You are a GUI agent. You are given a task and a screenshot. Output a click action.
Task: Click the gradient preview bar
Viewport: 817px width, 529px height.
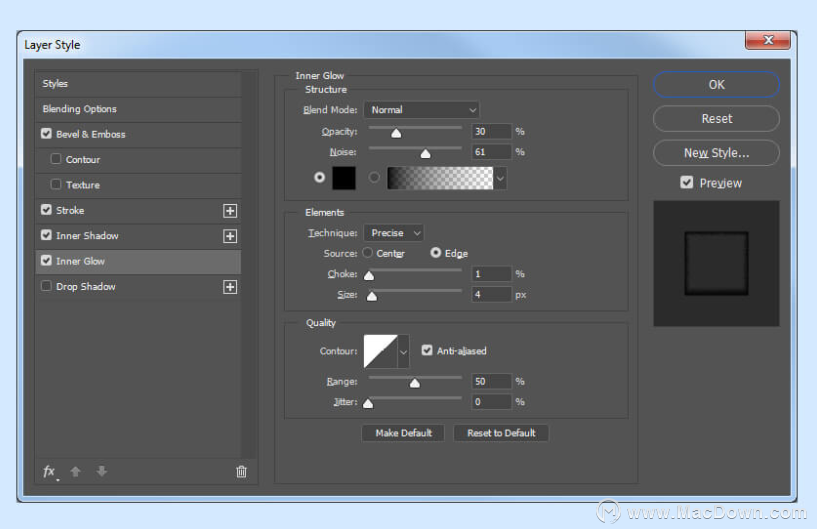coord(440,178)
